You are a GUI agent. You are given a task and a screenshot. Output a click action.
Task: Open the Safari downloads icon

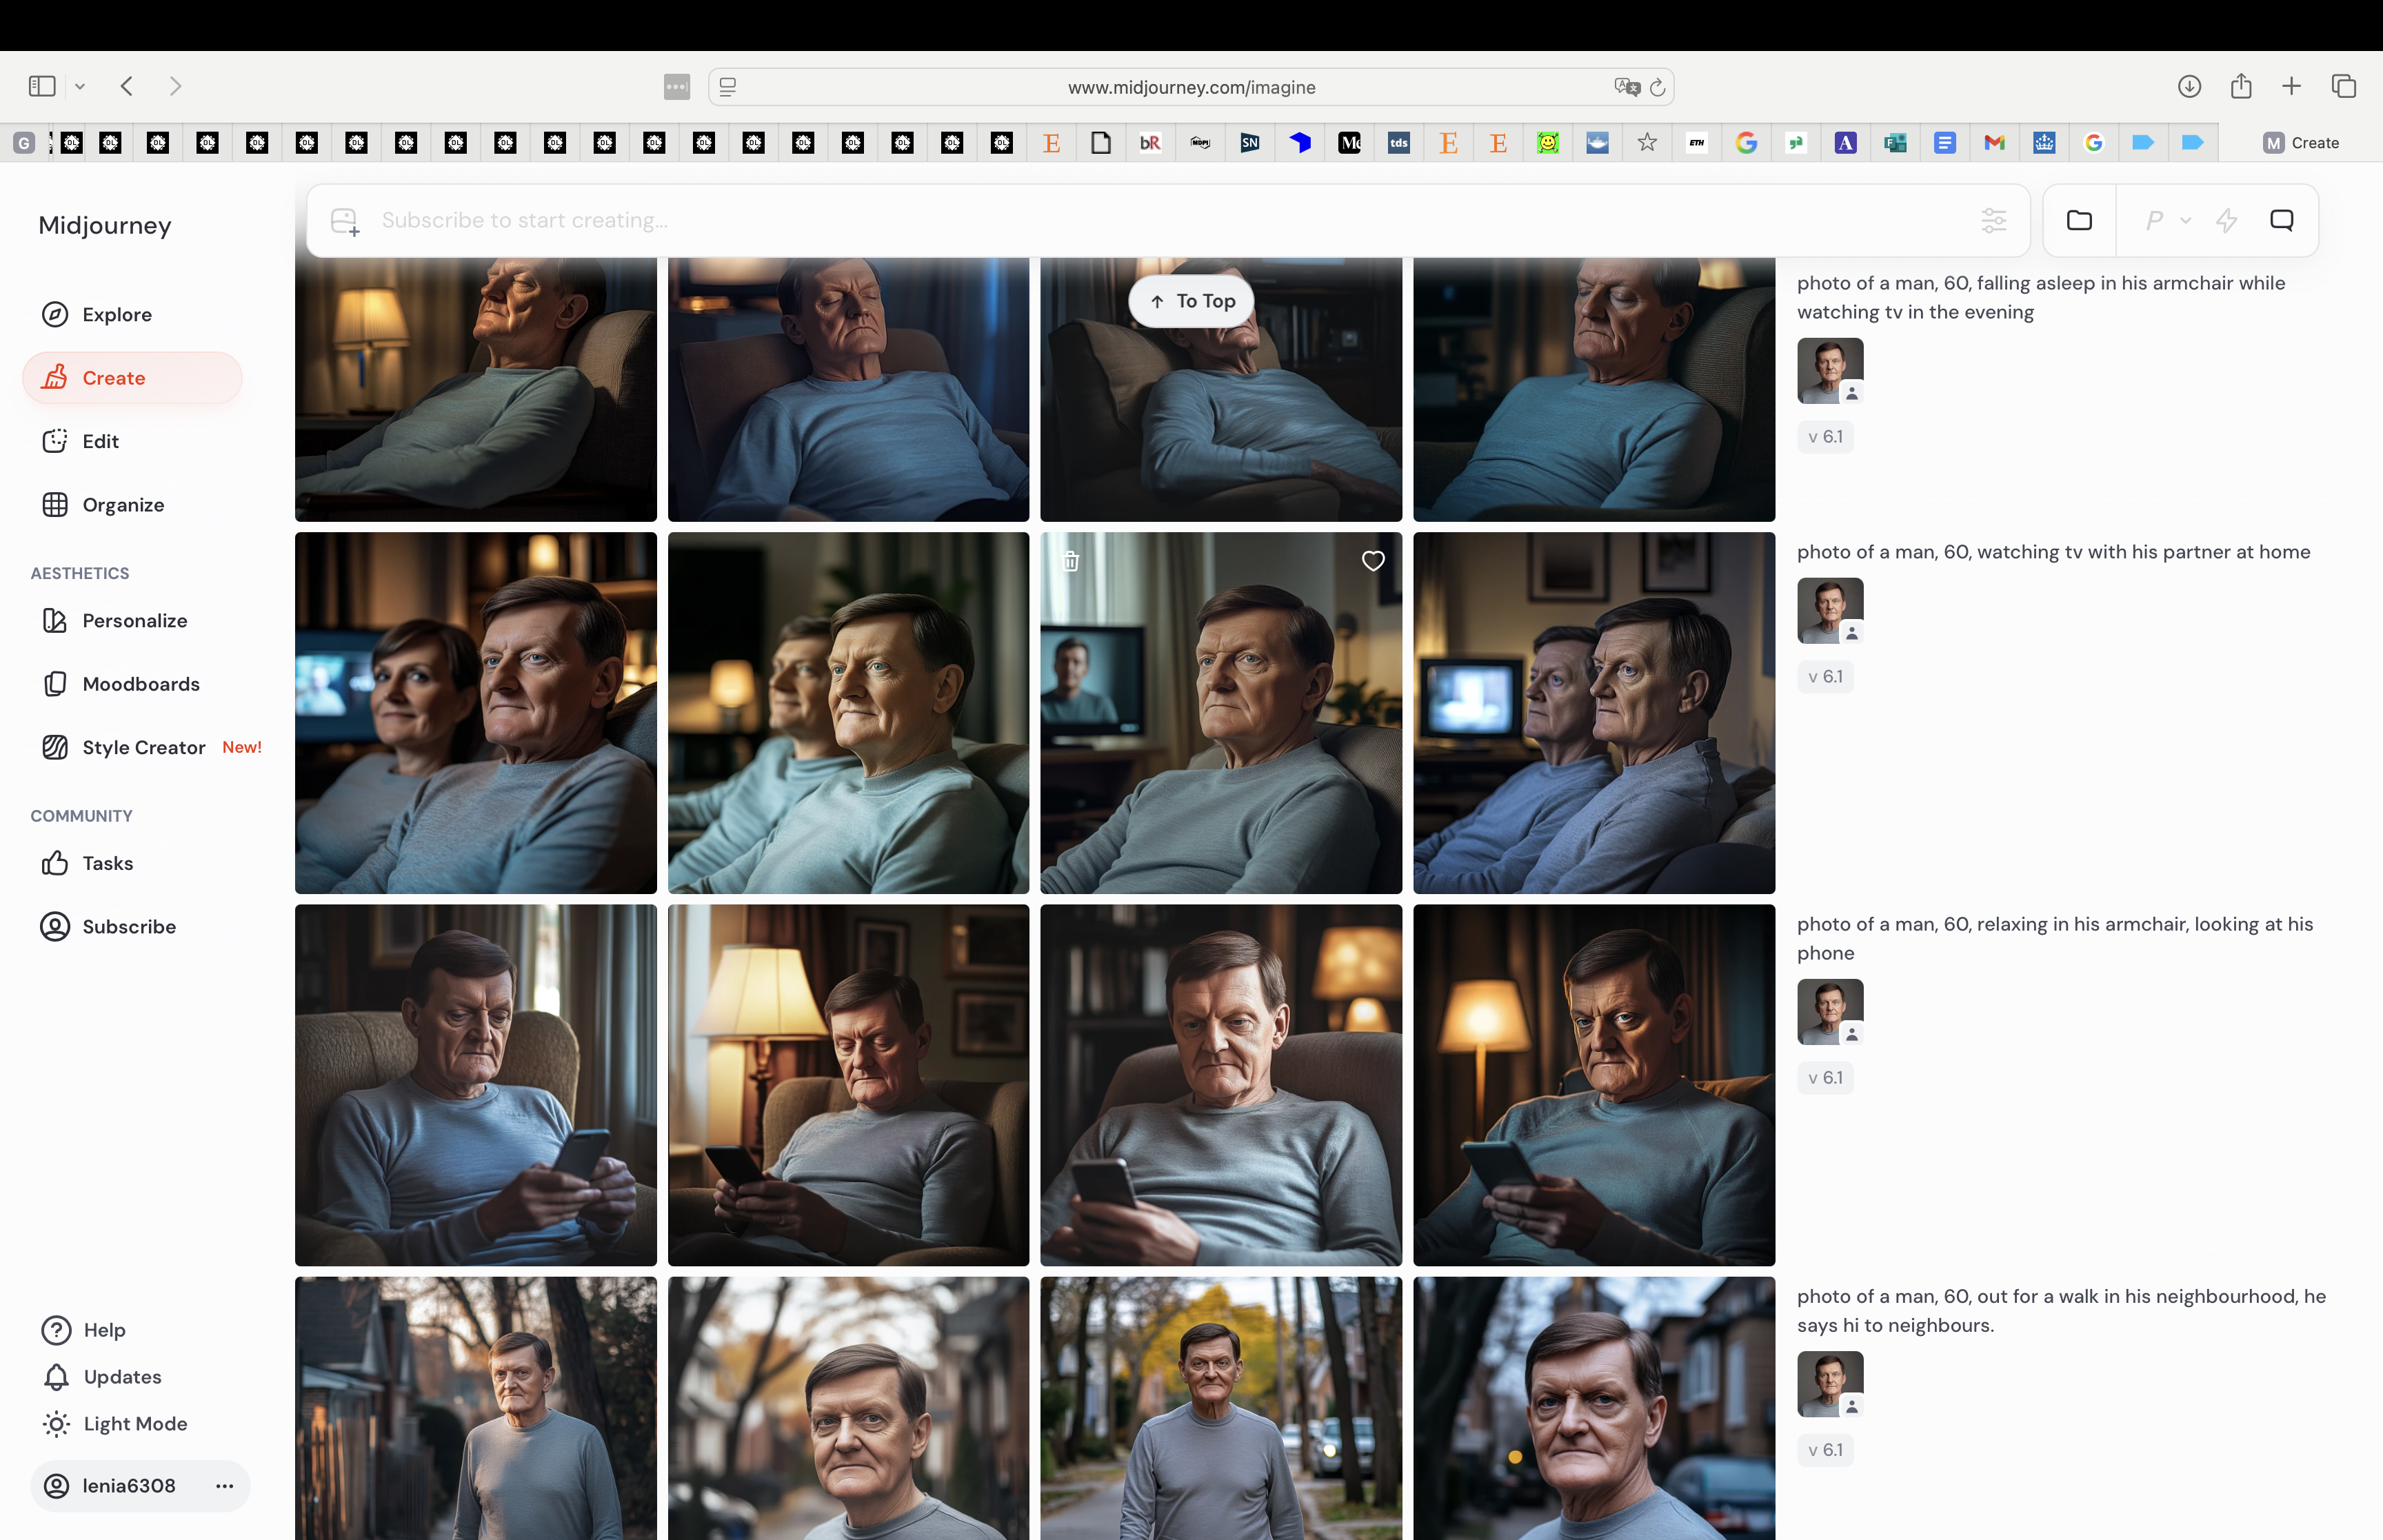(x=2189, y=86)
